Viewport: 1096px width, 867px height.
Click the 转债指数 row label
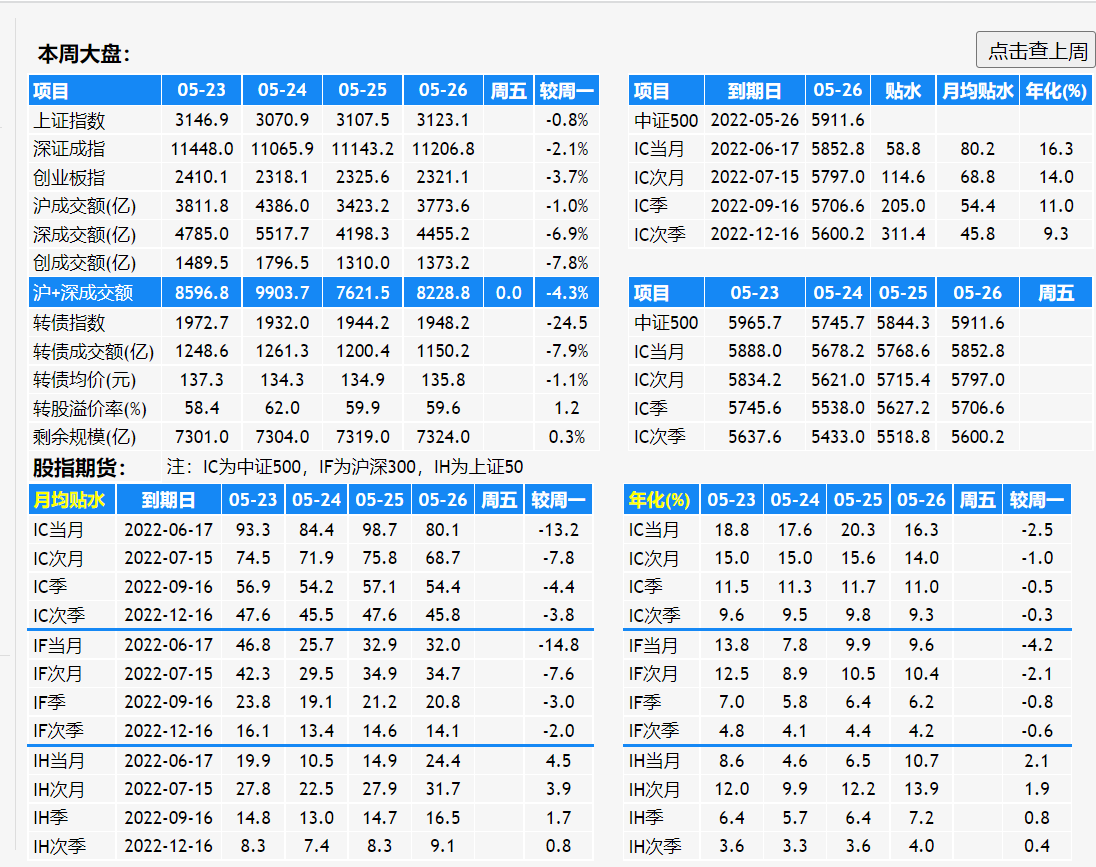point(69,323)
